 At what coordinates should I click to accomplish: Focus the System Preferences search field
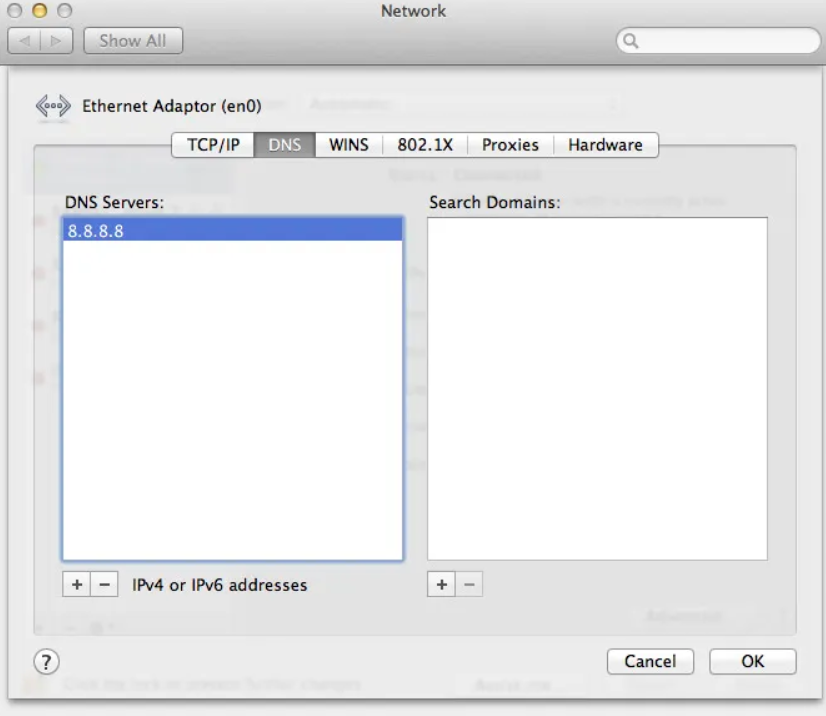[719, 41]
